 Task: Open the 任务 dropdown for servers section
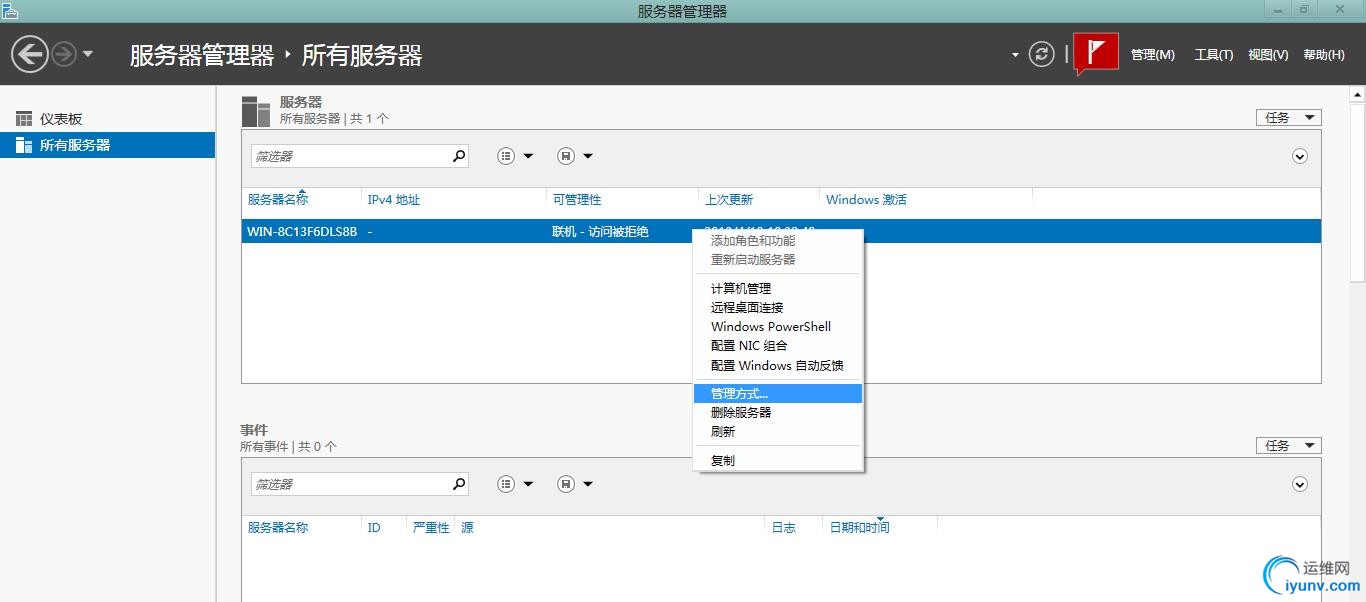[1289, 117]
